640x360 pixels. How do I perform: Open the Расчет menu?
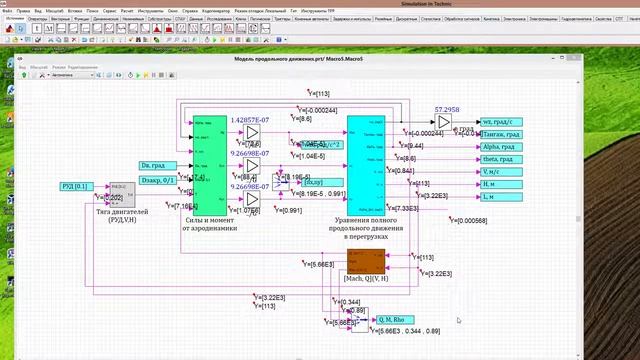click(x=127, y=11)
